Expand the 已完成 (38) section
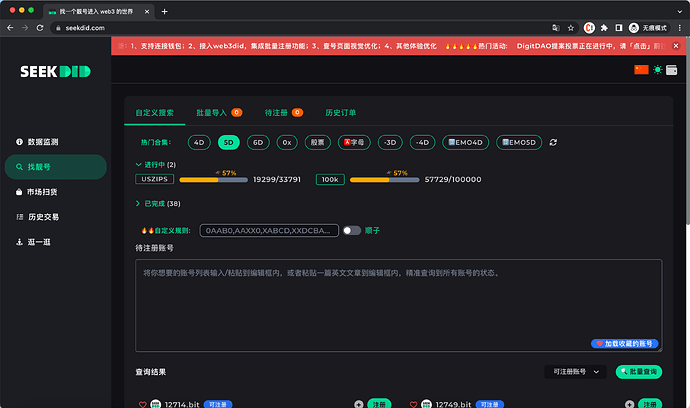Screen dimensions: 690x408 click(158, 203)
